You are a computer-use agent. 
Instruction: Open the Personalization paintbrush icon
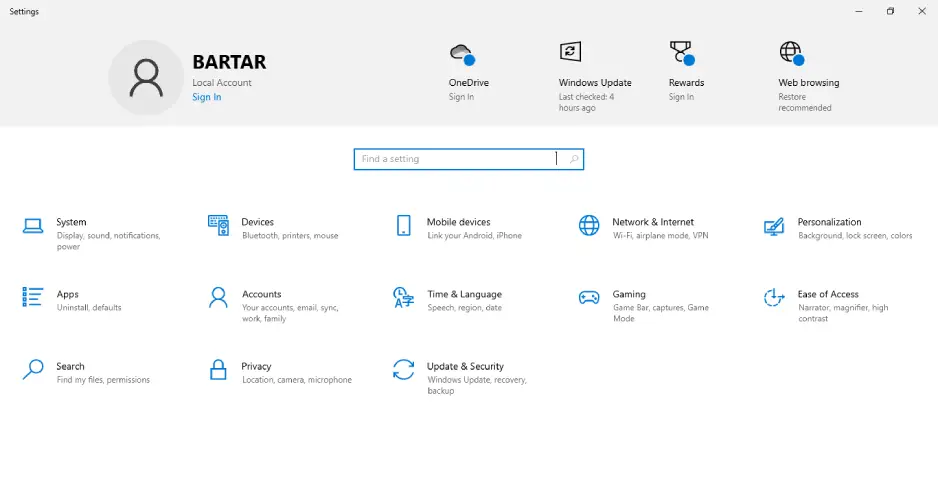coord(774,226)
